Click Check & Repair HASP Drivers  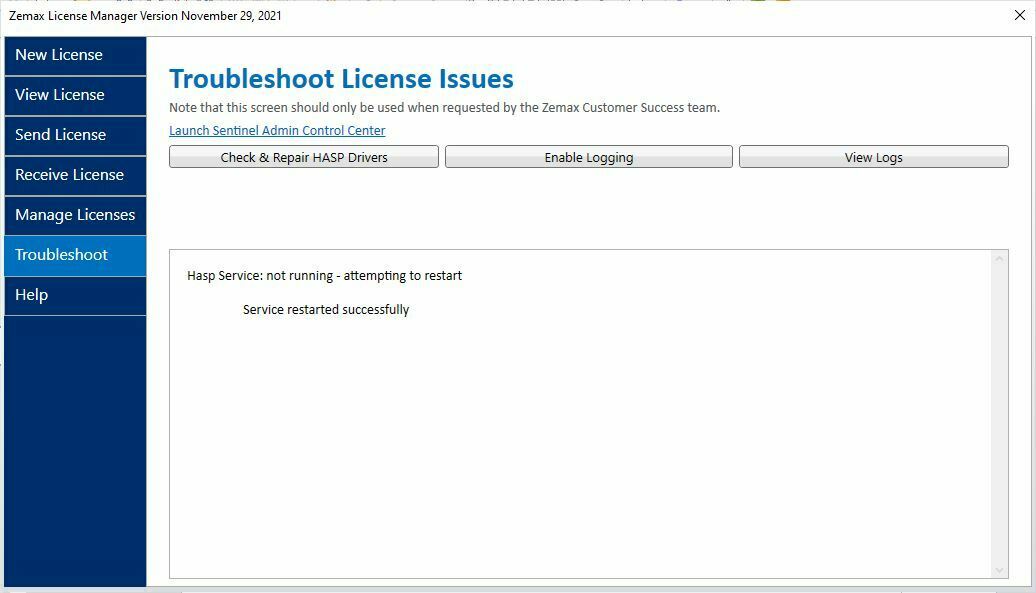pos(304,157)
